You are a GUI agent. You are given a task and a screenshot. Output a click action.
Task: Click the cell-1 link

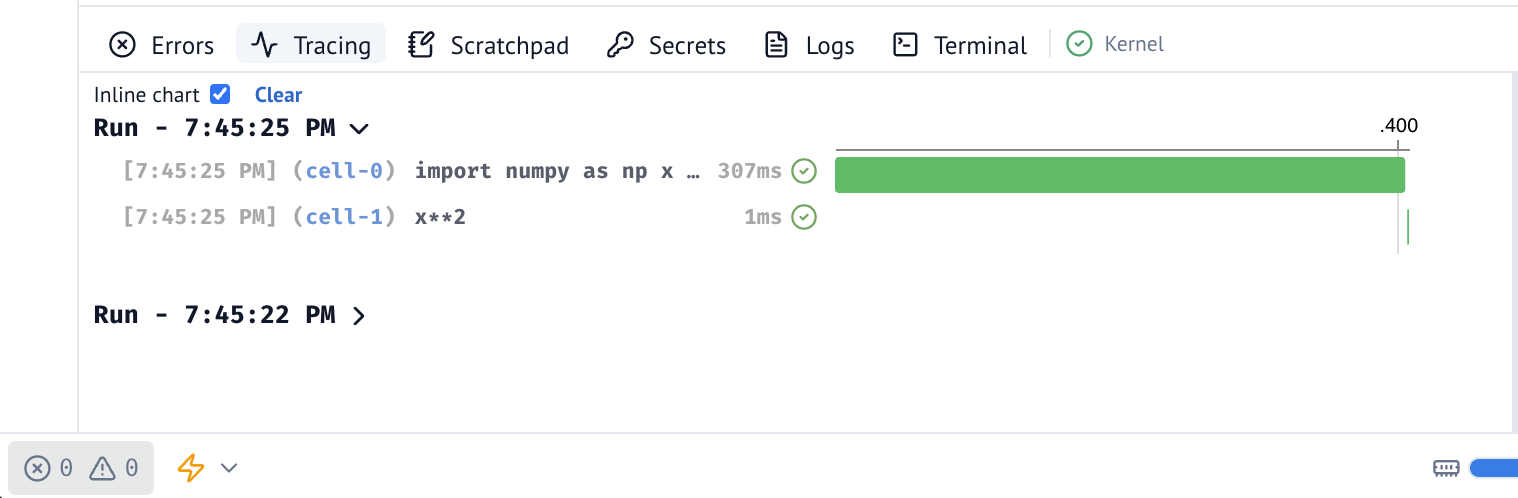(x=343, y=217)
